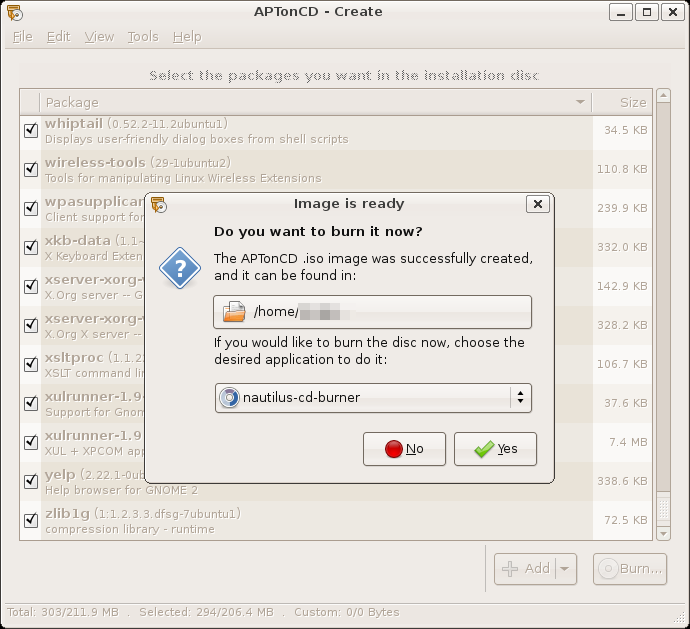Open the Help menu
The height and width of the screenshot is (629, 690).
[187, 37]
